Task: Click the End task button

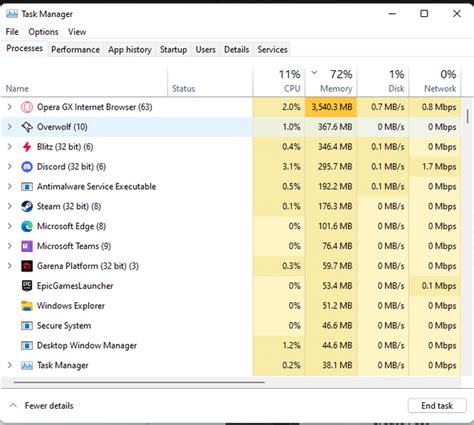Action: click(437, 406)
